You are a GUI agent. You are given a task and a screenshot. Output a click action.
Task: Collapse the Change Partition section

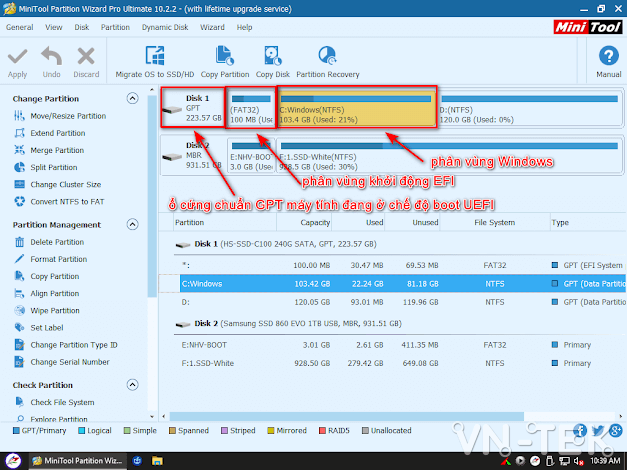132,98
